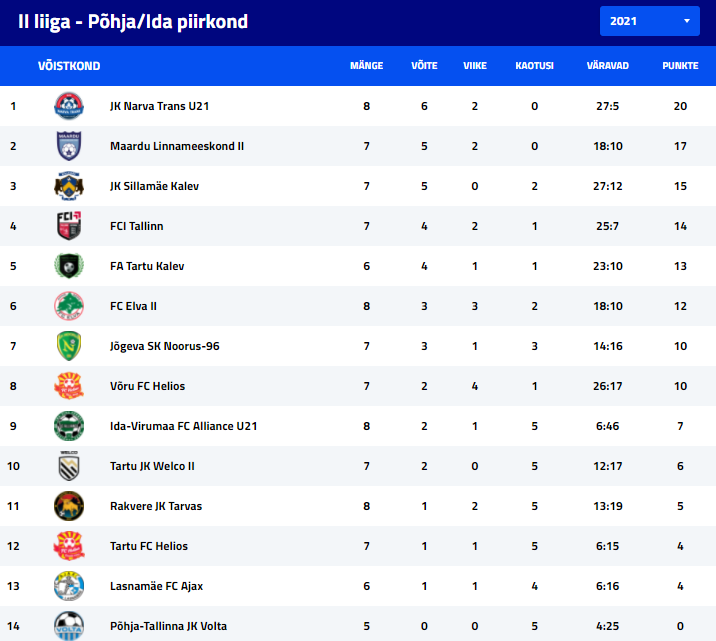Click the Võru FC Helios logo
Screen dimensions: 716x641
69,386
